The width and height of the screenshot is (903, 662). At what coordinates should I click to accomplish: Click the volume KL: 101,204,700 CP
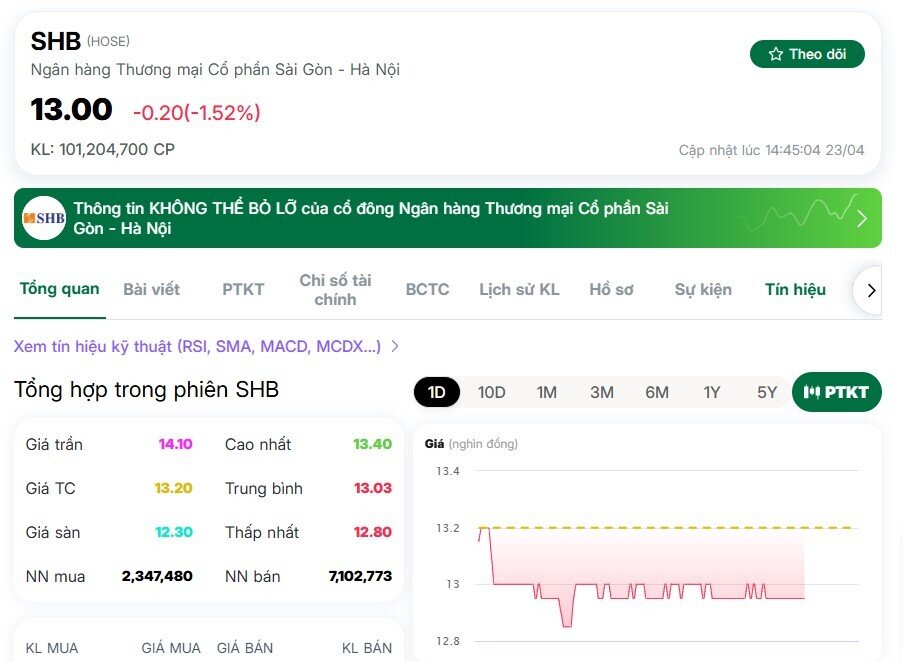point(103,149)
